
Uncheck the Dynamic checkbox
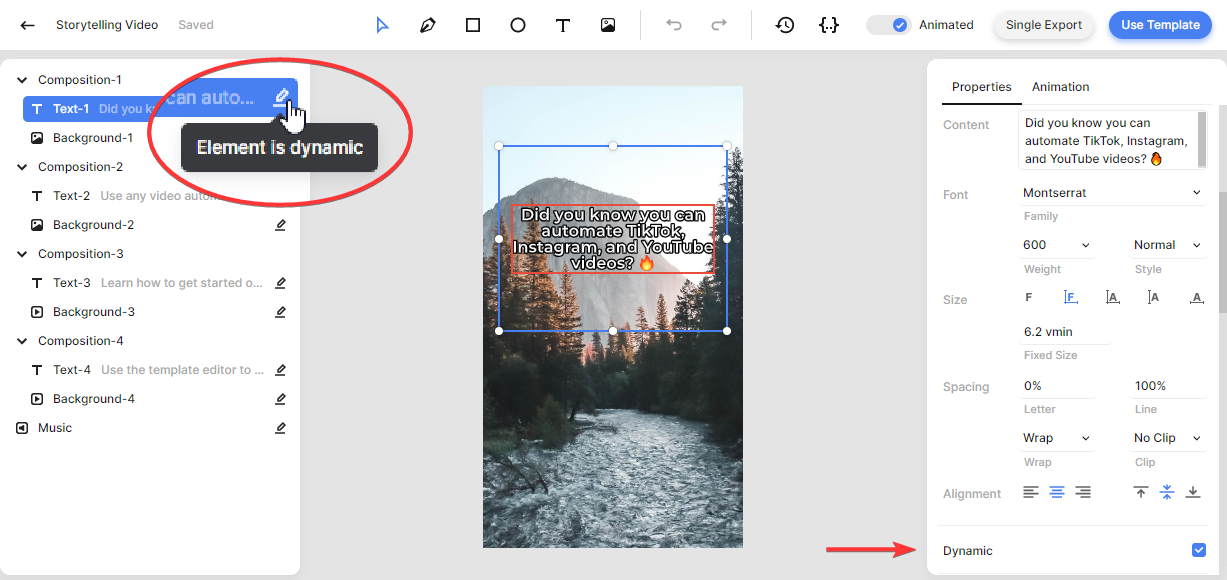point(1199,550)
